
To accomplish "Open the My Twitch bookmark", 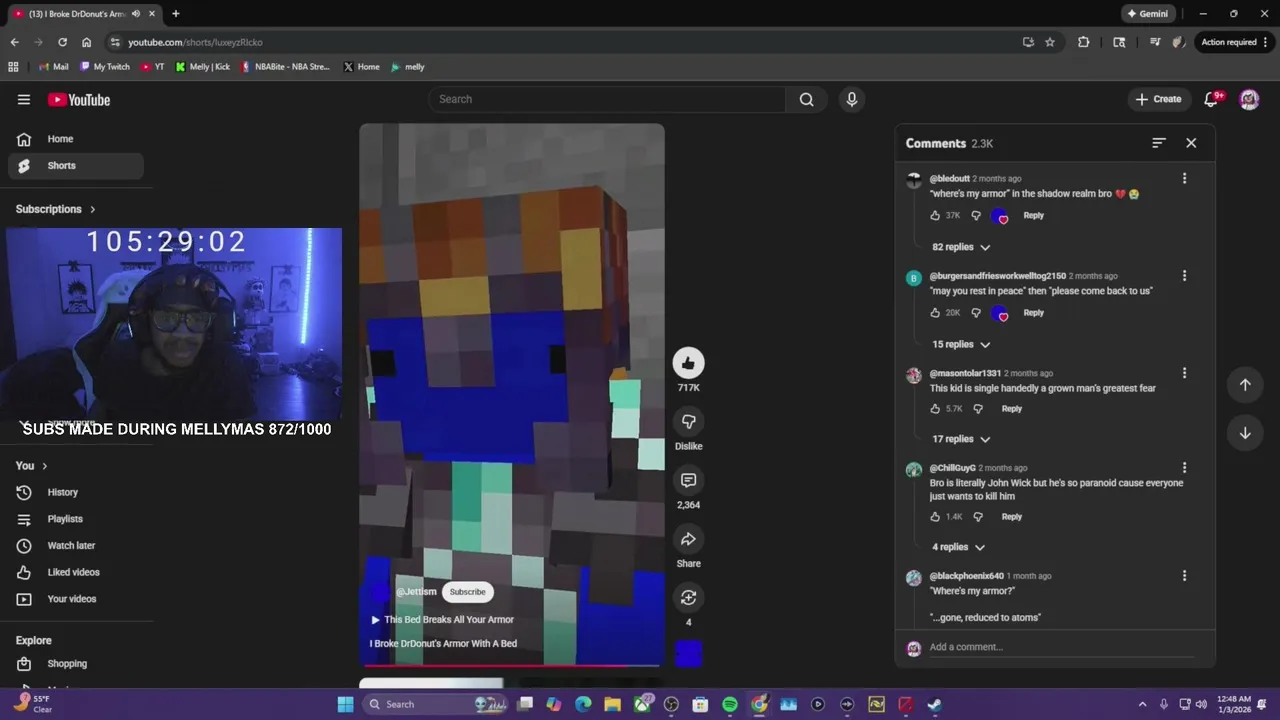I will coord(105,67).
